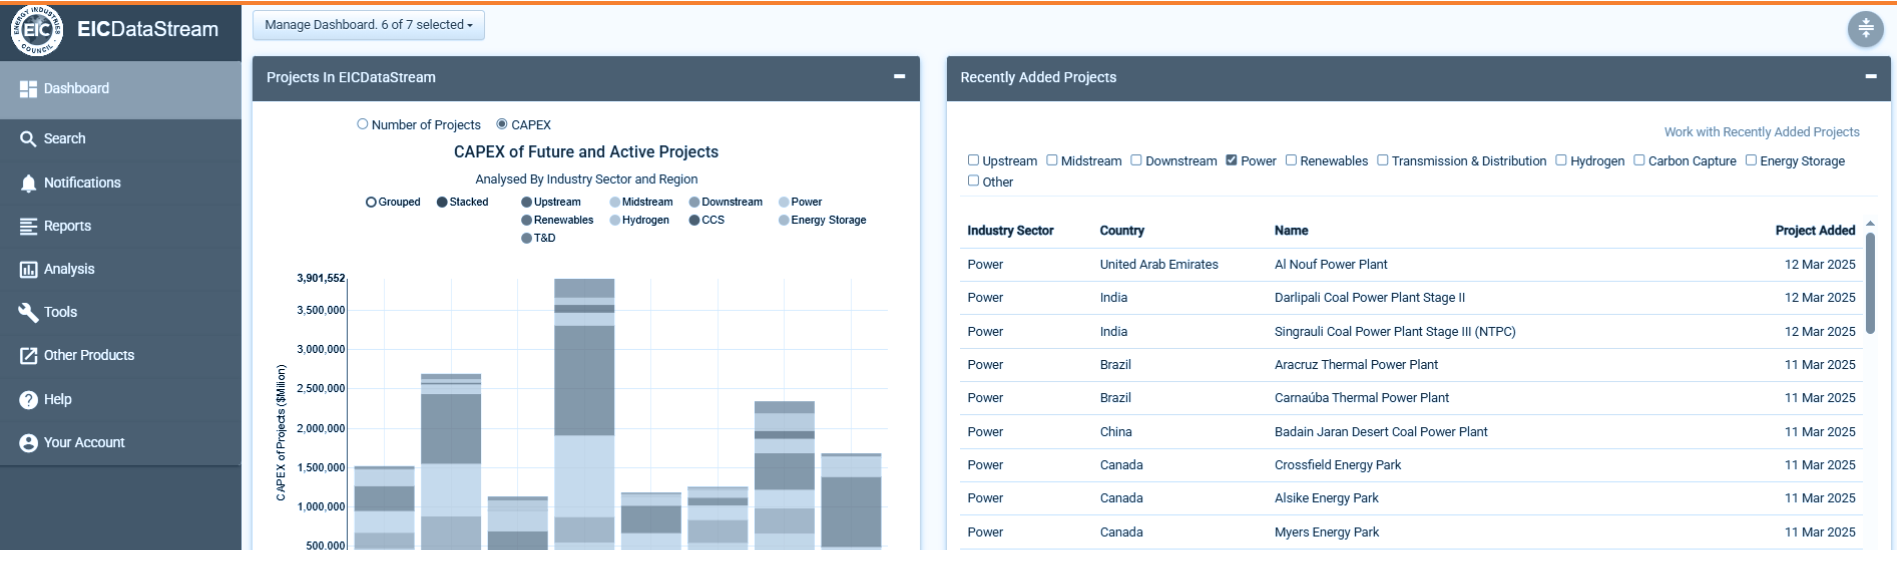Check the Hydrogen filter checkbox

[x=1561, y=160]
